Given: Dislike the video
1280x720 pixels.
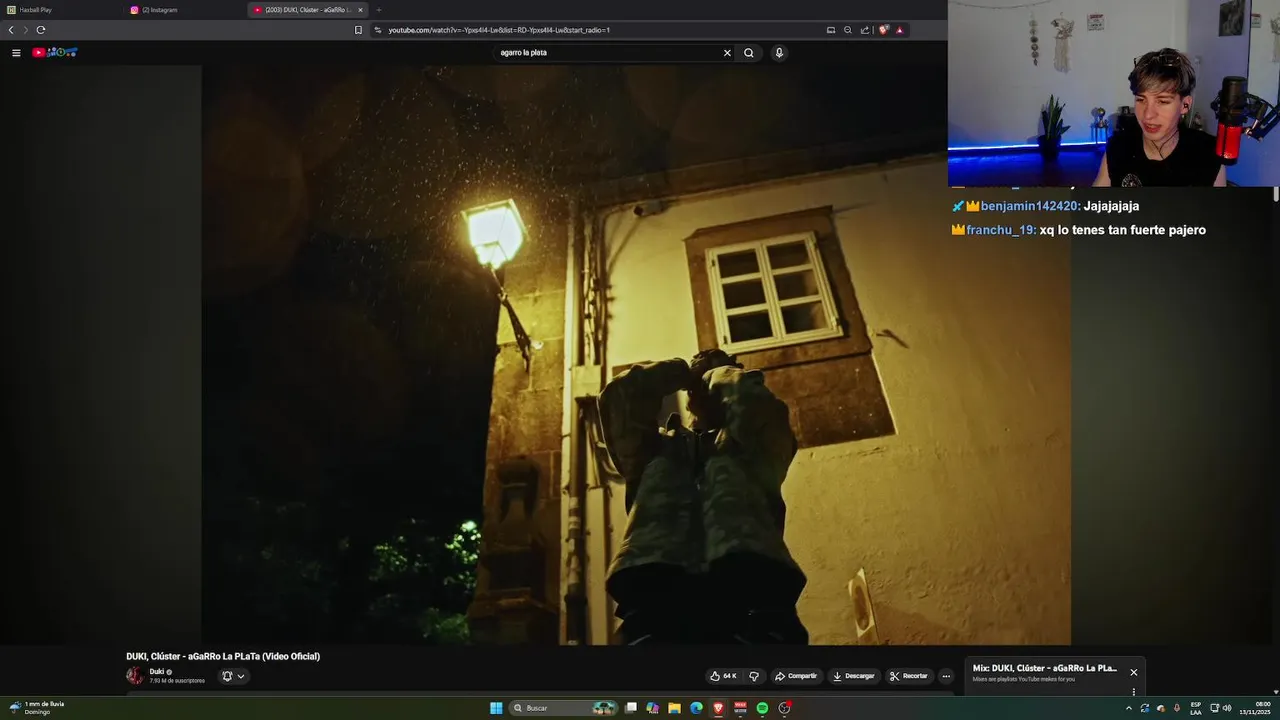Looking at the screenshot, I should pyautogui.click(x=754, y=676).
